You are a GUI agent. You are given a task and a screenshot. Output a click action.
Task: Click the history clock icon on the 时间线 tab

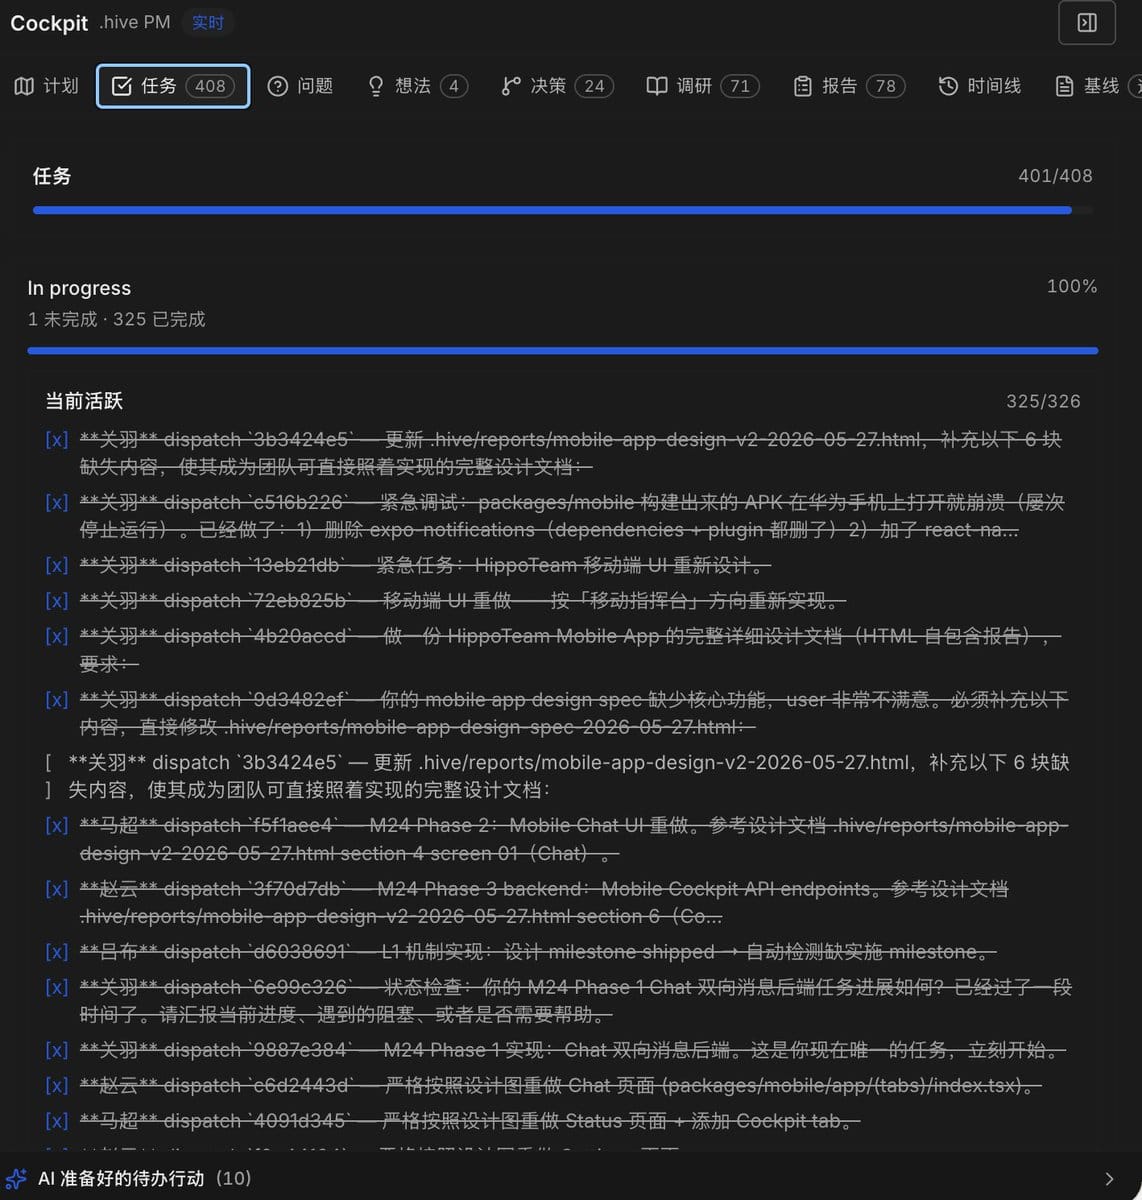click(948, 86)
